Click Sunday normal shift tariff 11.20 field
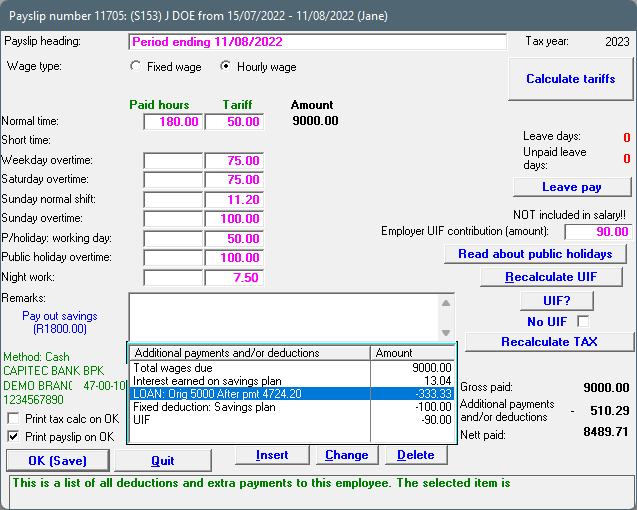Viewport: 637px width, 510px height. click(x=234, y=200)
